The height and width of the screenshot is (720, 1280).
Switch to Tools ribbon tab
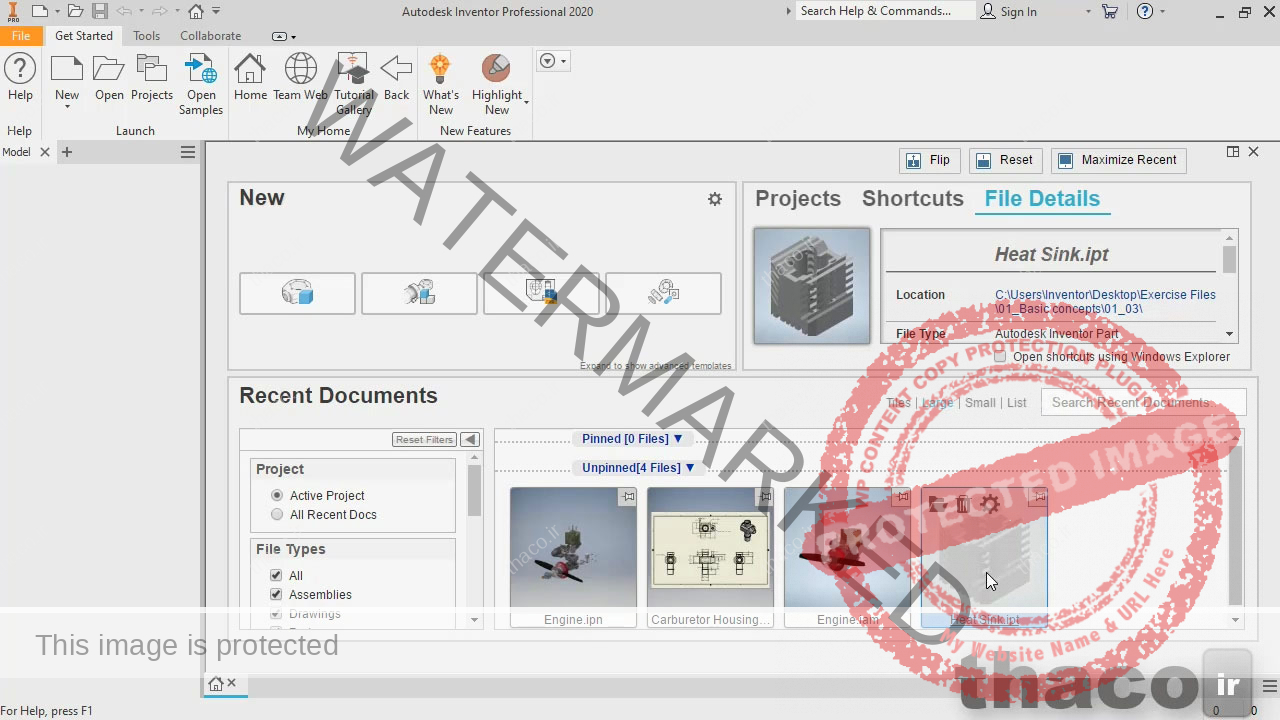coord(146,35)
